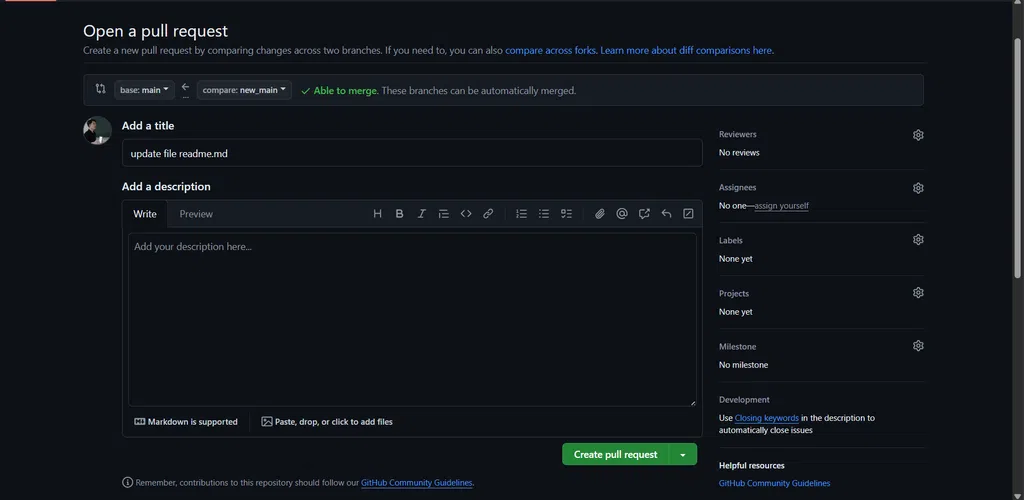The width and height of the screenshot is (1024, 500).
Task: Open the base: main branch dropdown
Action: click(x=144, y=90)
